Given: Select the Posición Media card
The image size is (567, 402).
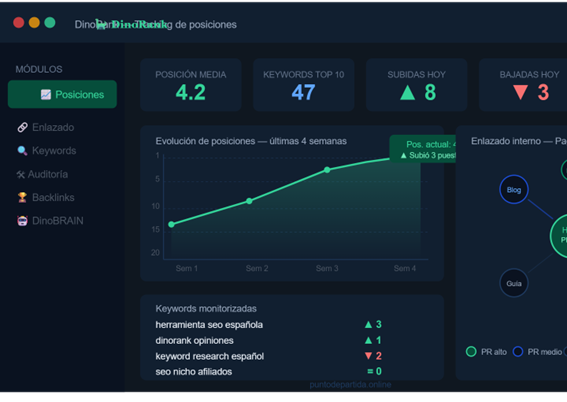Looking at the screenshot, I should (x=191, y=85).
